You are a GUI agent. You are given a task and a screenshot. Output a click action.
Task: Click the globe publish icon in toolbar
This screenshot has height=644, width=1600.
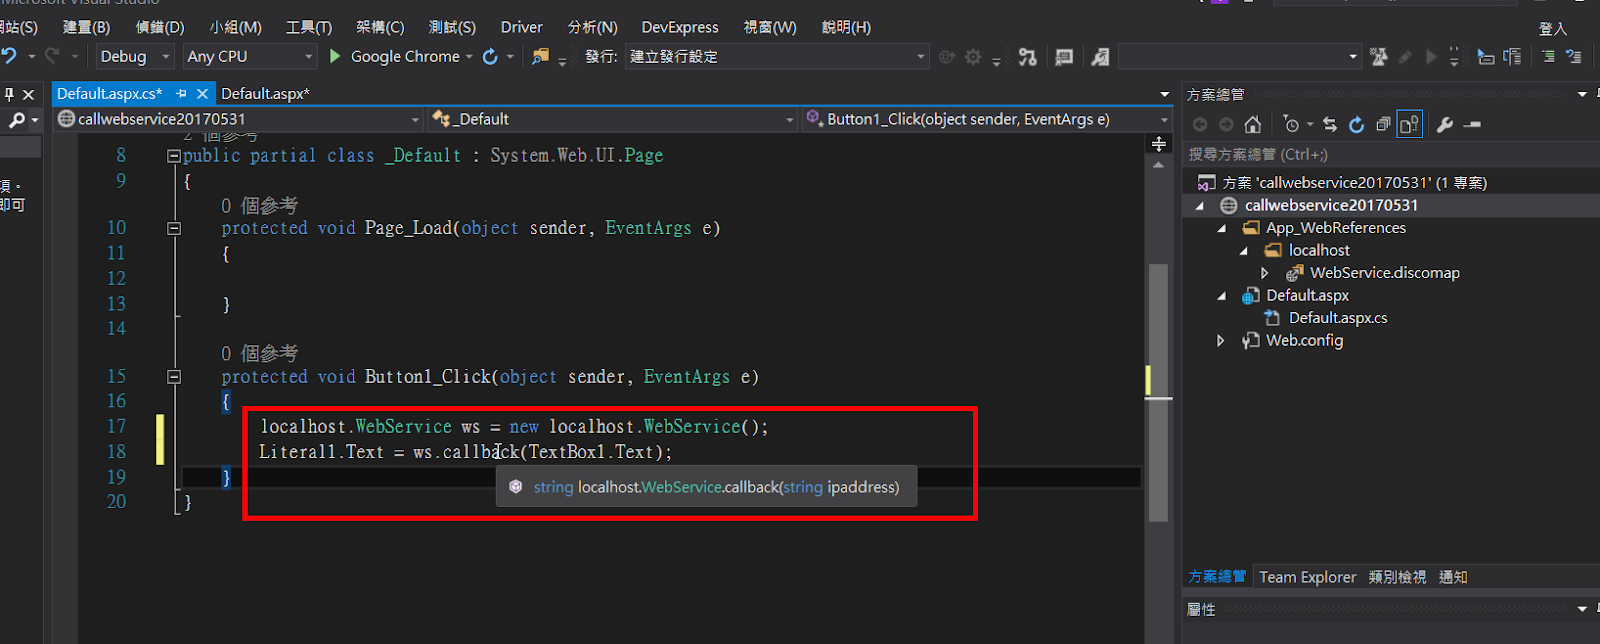pyautogui.click(x=946, y=57)
